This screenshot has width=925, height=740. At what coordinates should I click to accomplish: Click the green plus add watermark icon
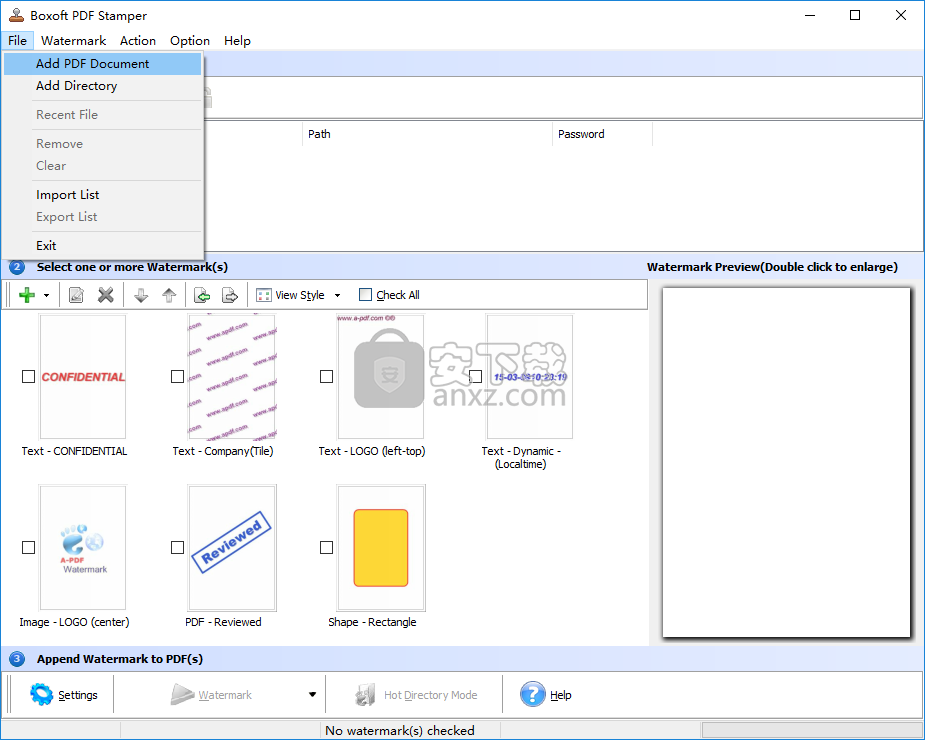click(x=27, y=294)
